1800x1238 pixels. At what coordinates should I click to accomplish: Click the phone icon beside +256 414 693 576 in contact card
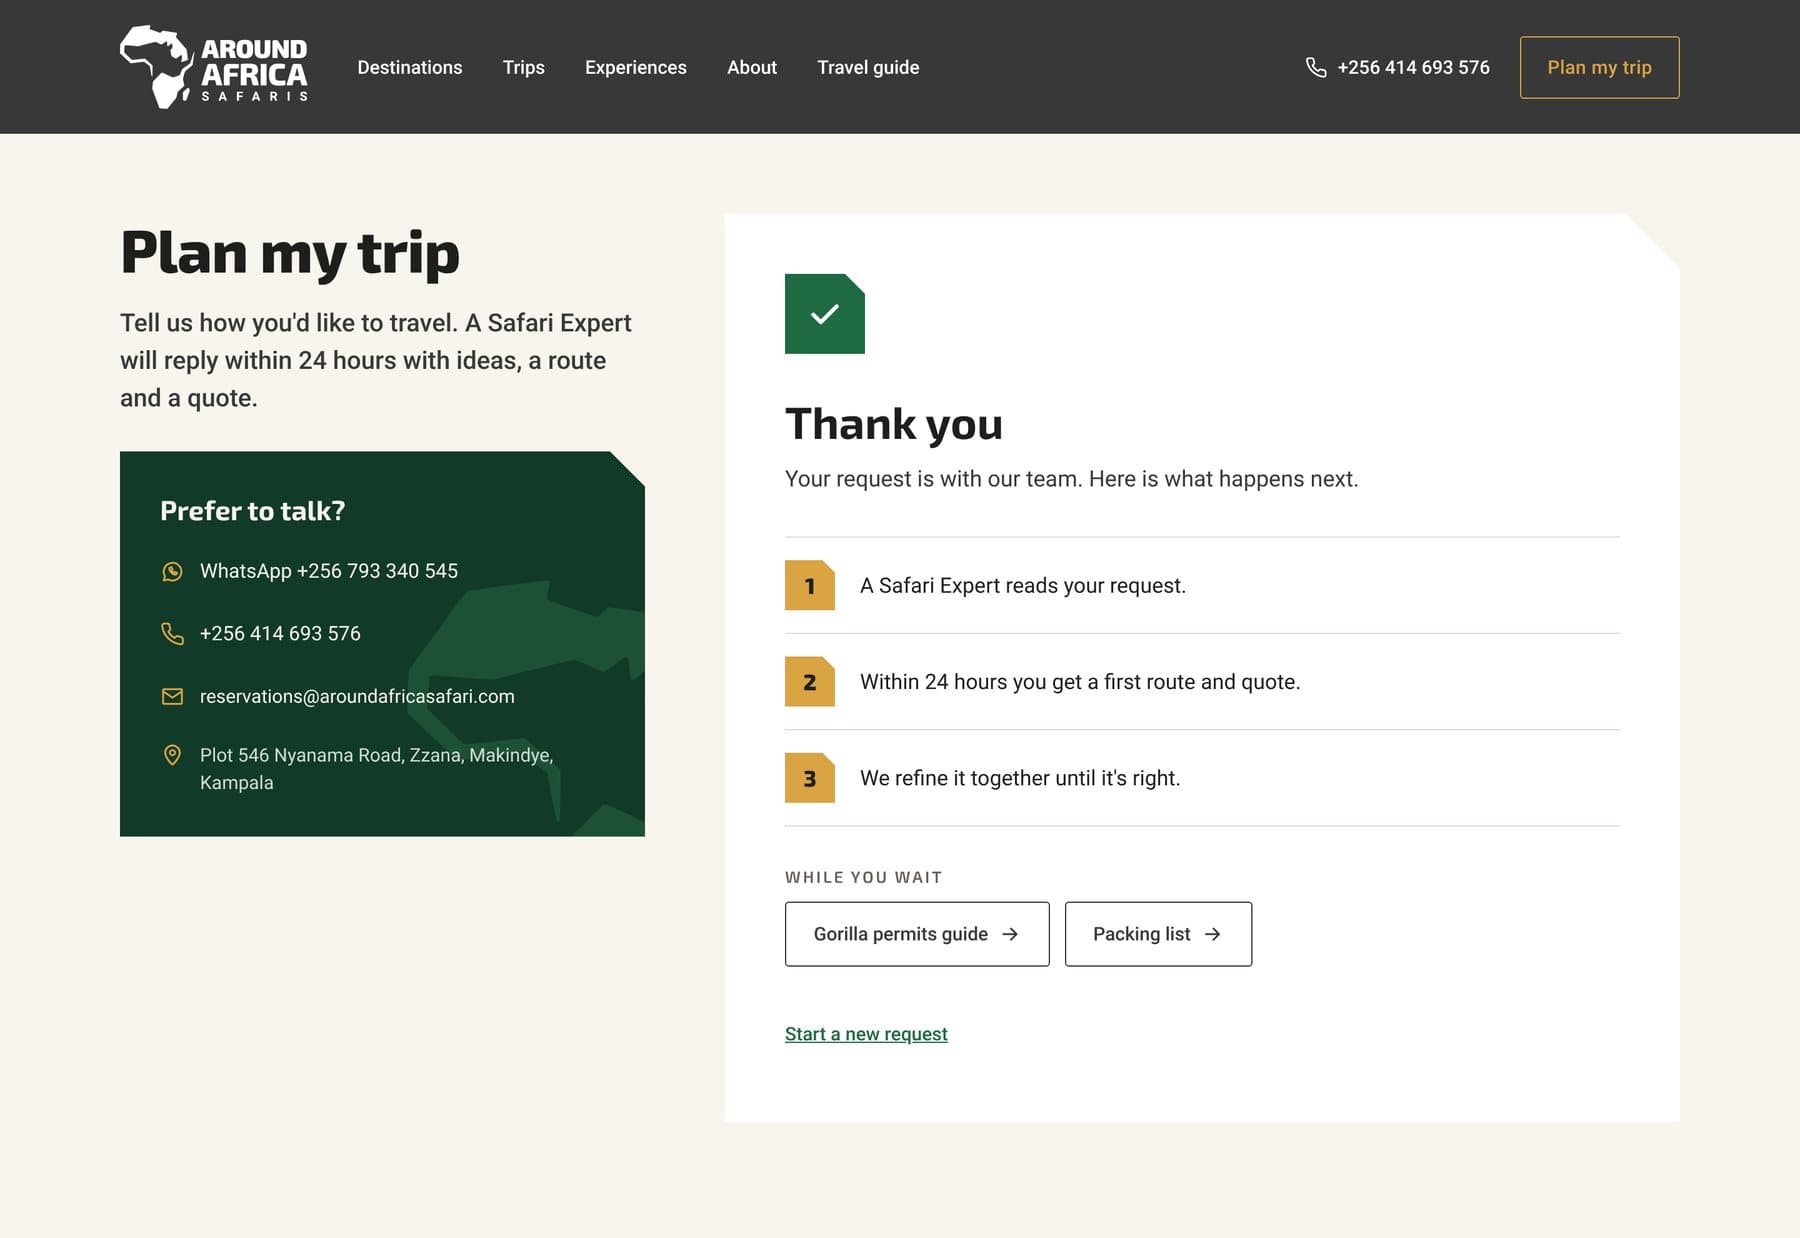(x=172, y=634)
